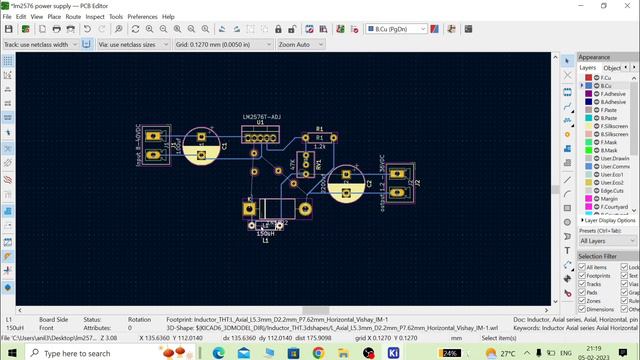640x360 pixels.
Task: Toggle visibility of the F.Cu layer
Action: [597, 78]
